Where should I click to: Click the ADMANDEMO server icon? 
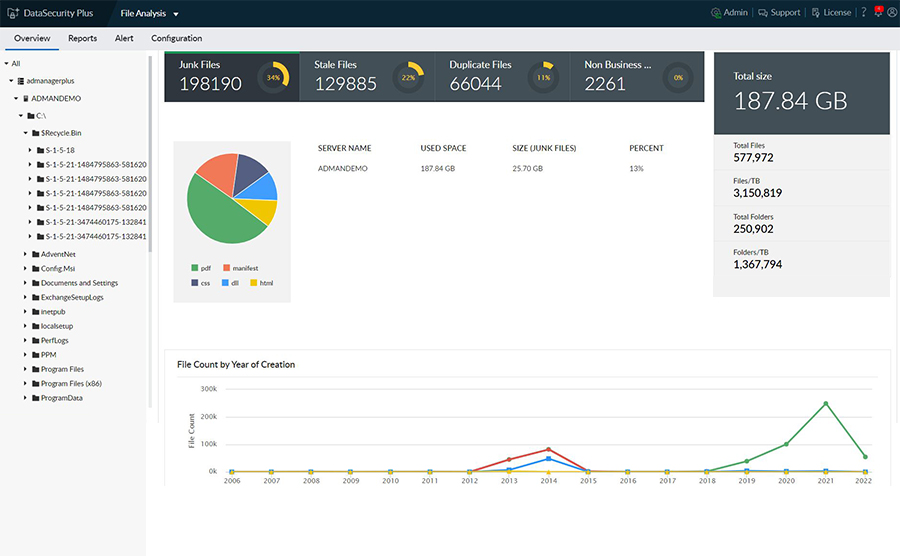click(x=26, y=99)
